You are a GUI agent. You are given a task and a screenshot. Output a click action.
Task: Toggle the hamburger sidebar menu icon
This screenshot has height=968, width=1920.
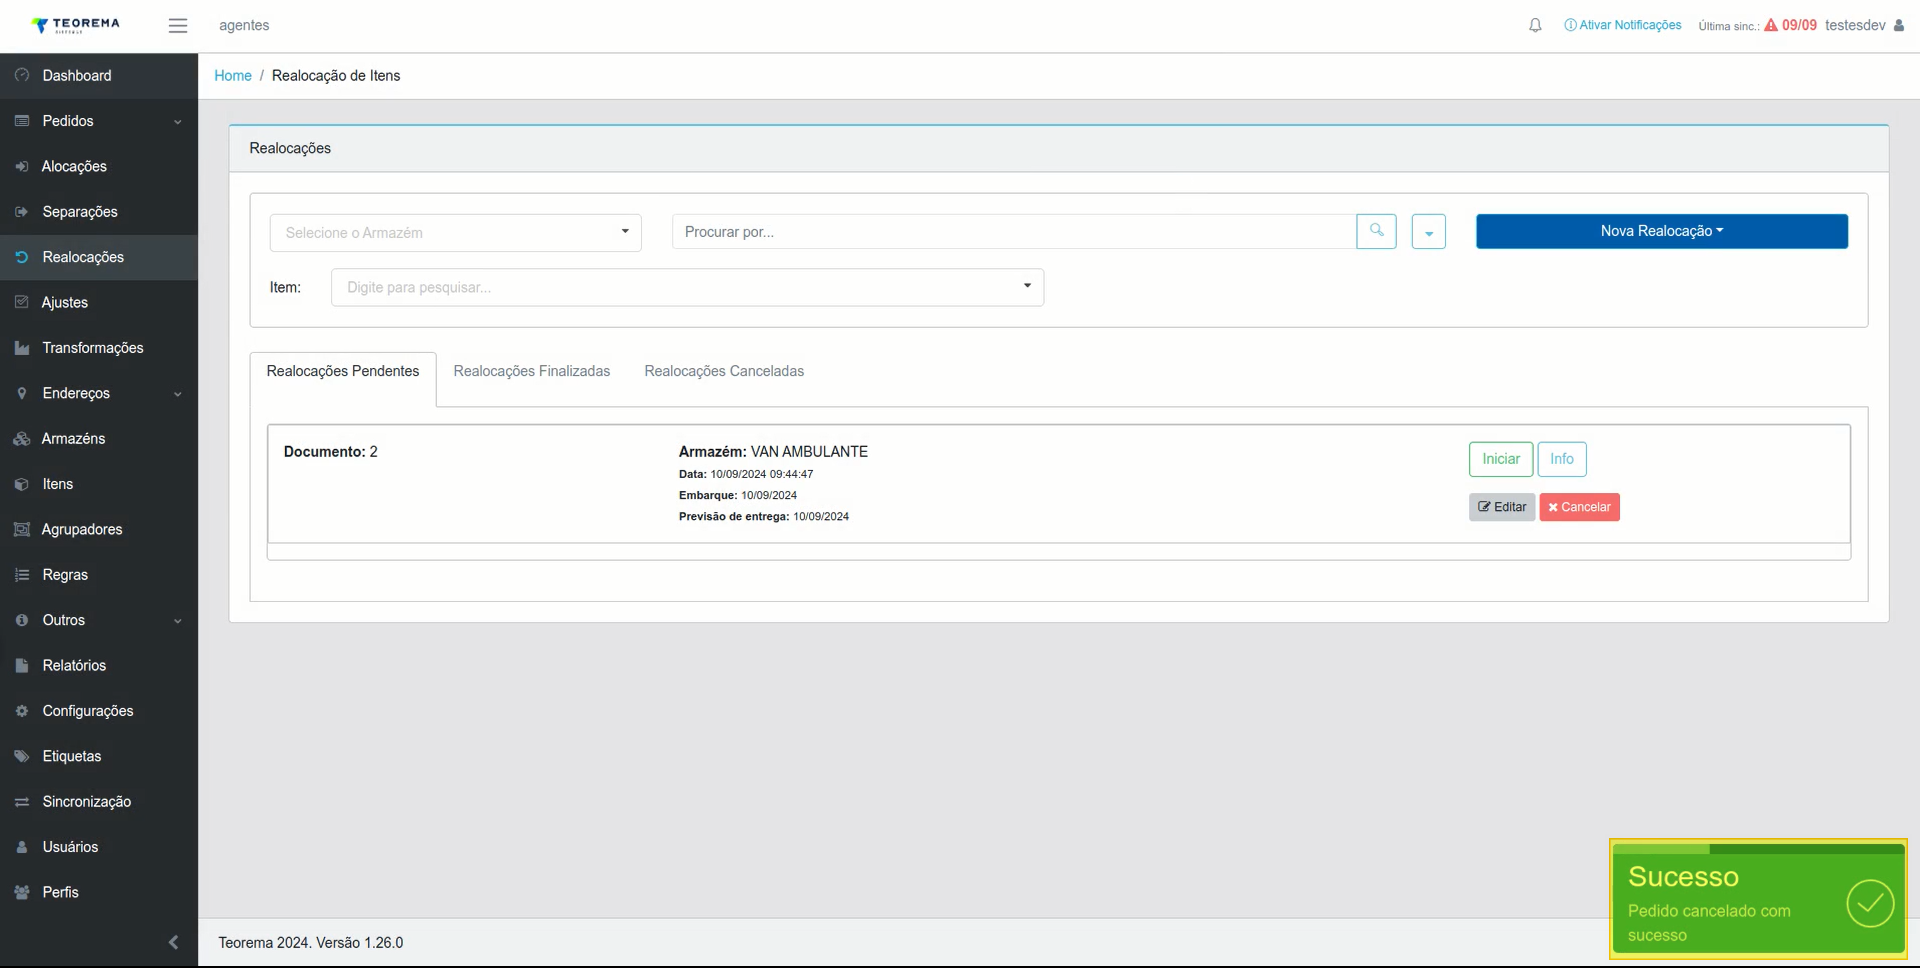(178, 26)
